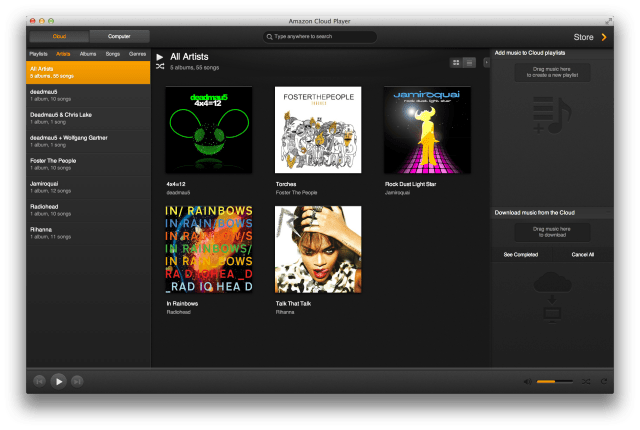The width and height of the screenshot is (640, 430).
Task: Click the Talk That Talk album title
Action: coord(293,304)
